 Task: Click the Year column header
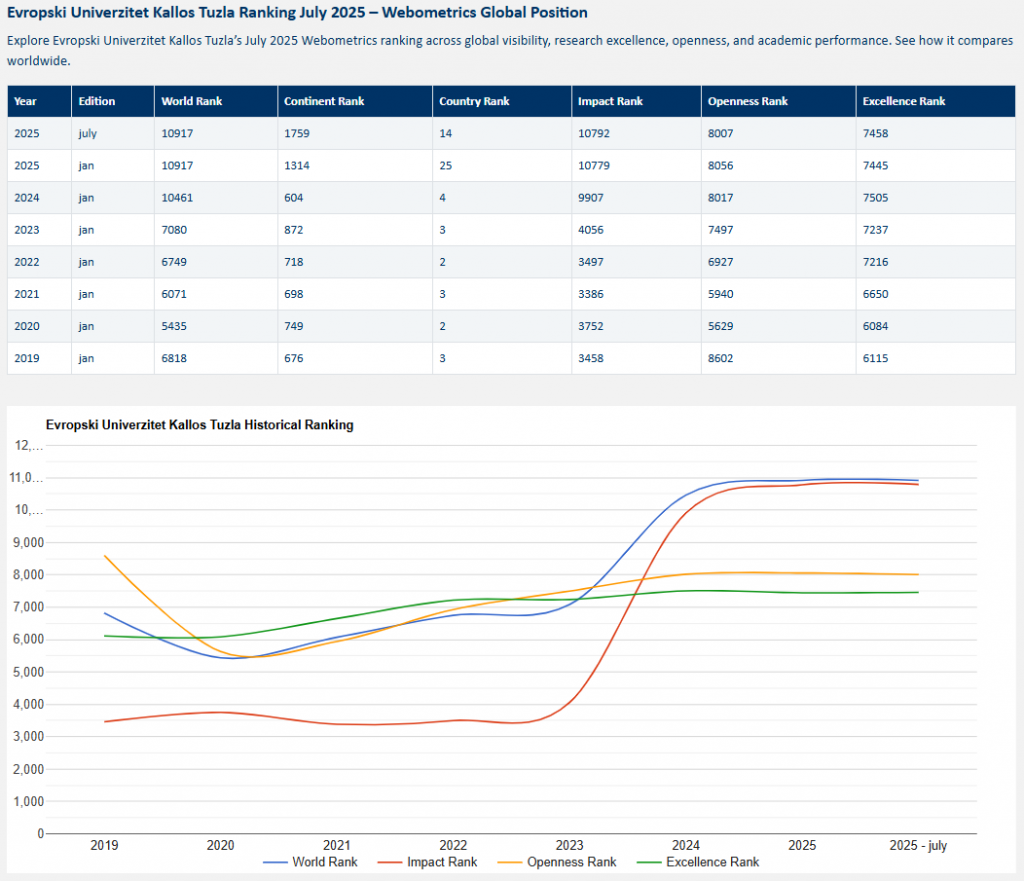click(39, 101)
